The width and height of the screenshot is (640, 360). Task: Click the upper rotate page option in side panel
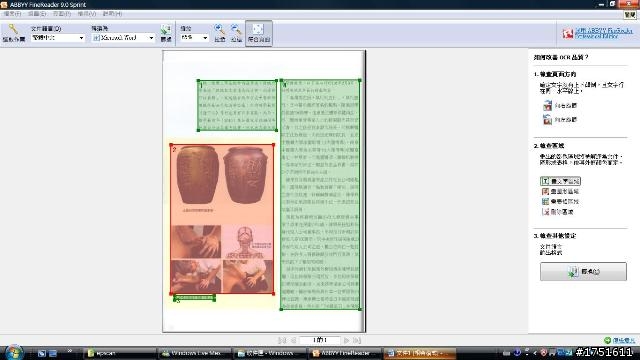tap(560, 106)
